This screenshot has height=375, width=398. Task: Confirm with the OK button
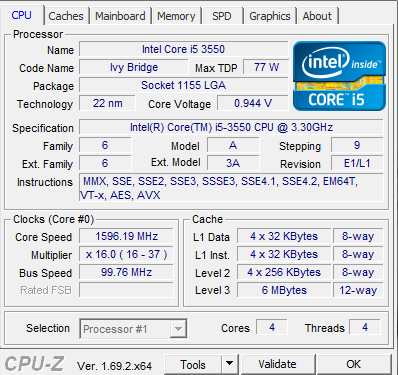pos(354,364)
